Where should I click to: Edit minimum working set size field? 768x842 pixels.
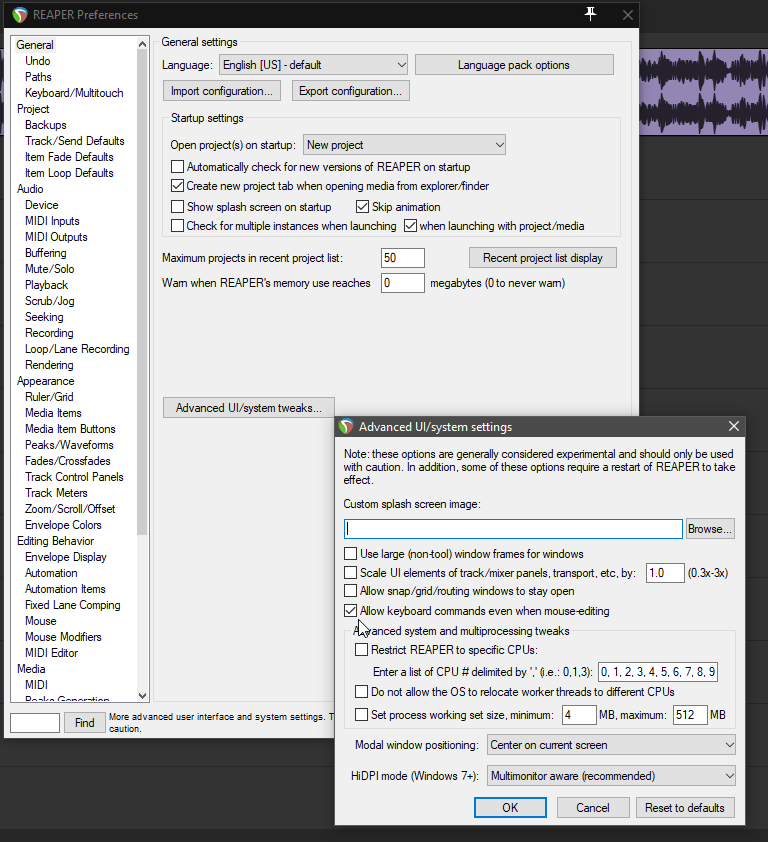[x=579, y=715]
